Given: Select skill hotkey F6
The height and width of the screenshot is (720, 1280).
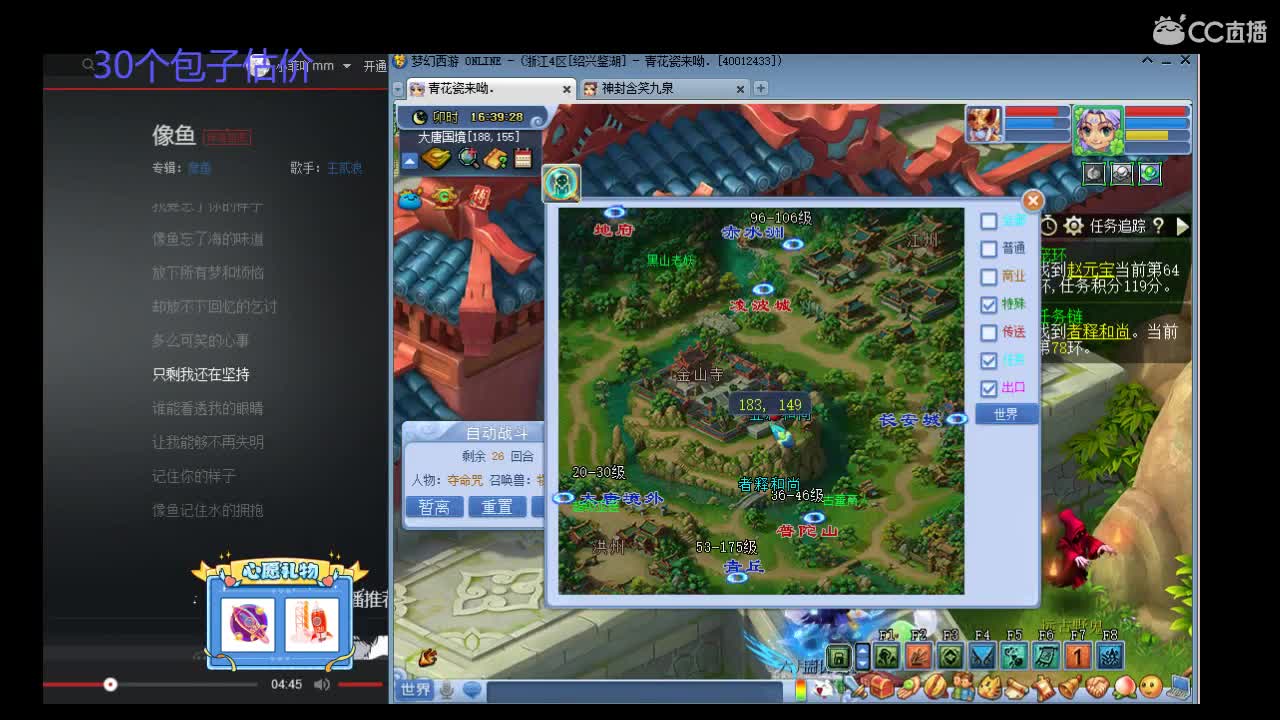Looking at the screenshot, I should [x=1046, y=656].
